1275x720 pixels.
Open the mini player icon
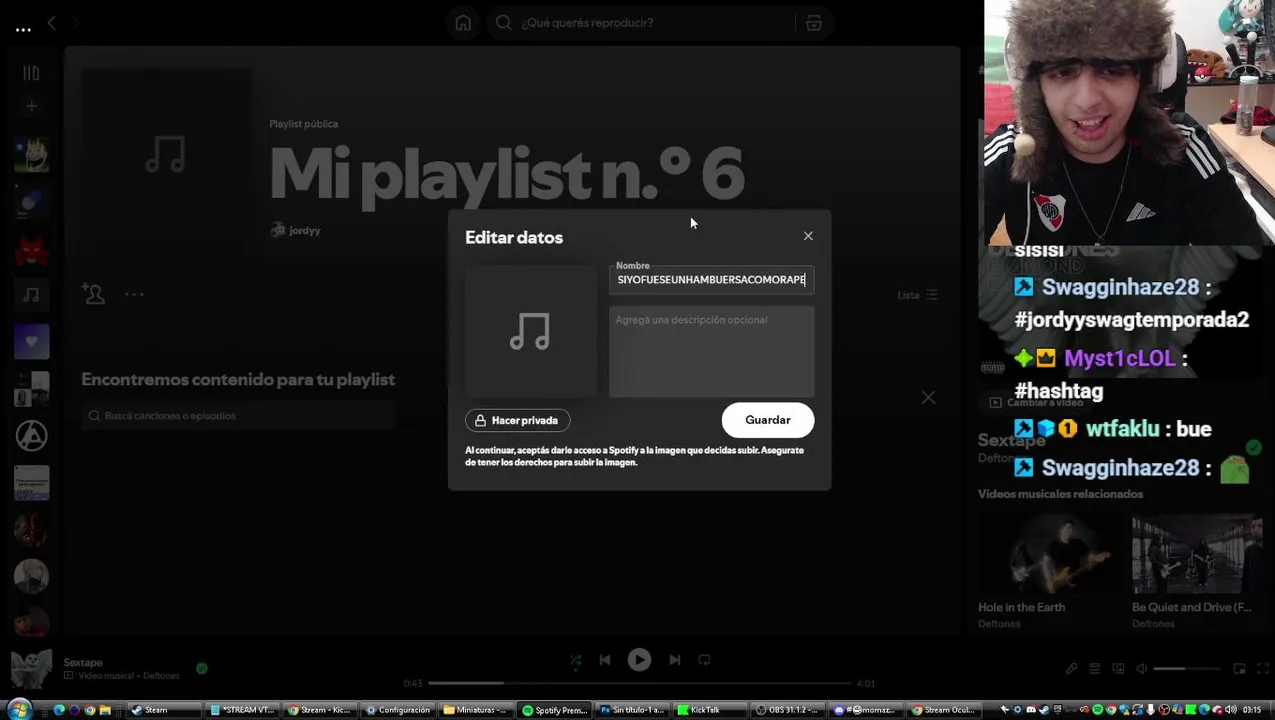tap(1239, 669)
